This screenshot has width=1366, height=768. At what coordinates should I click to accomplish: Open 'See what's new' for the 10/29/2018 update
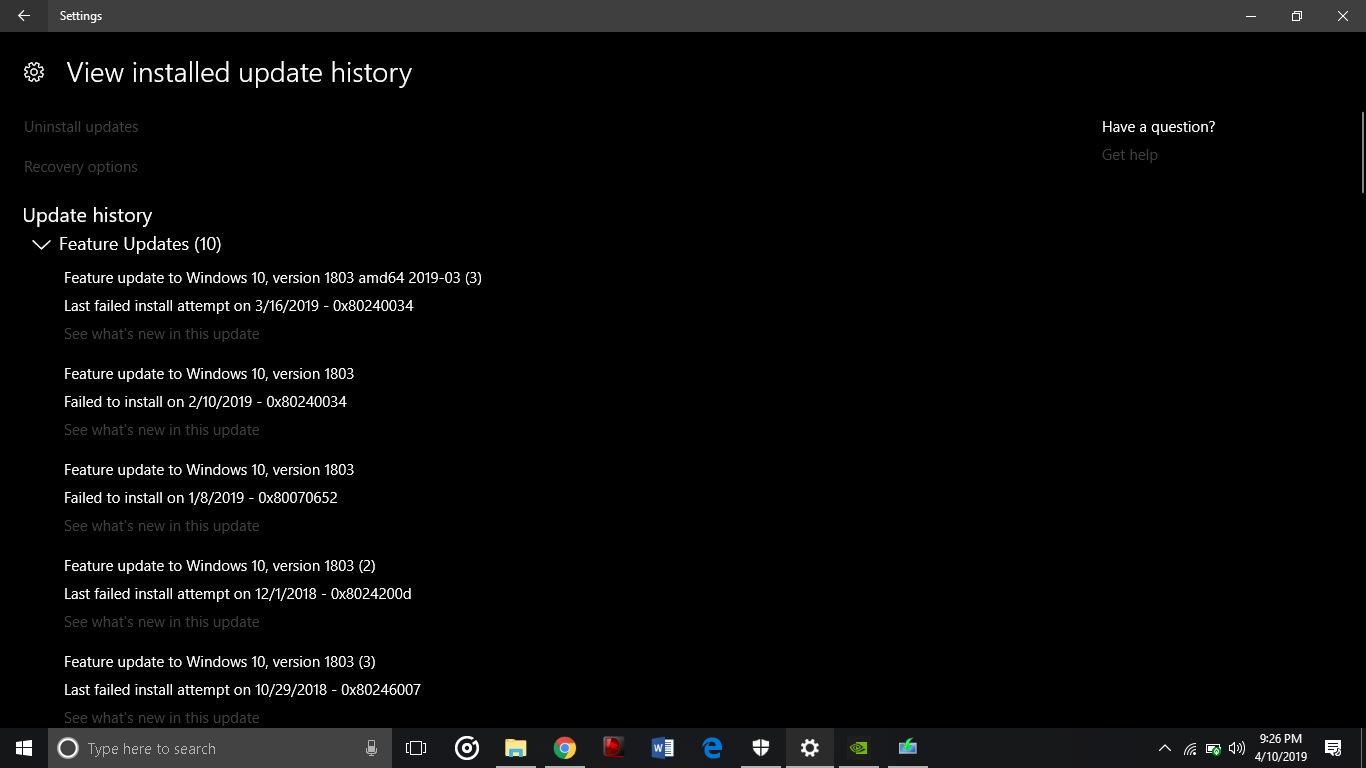click(x=162, y=718)
